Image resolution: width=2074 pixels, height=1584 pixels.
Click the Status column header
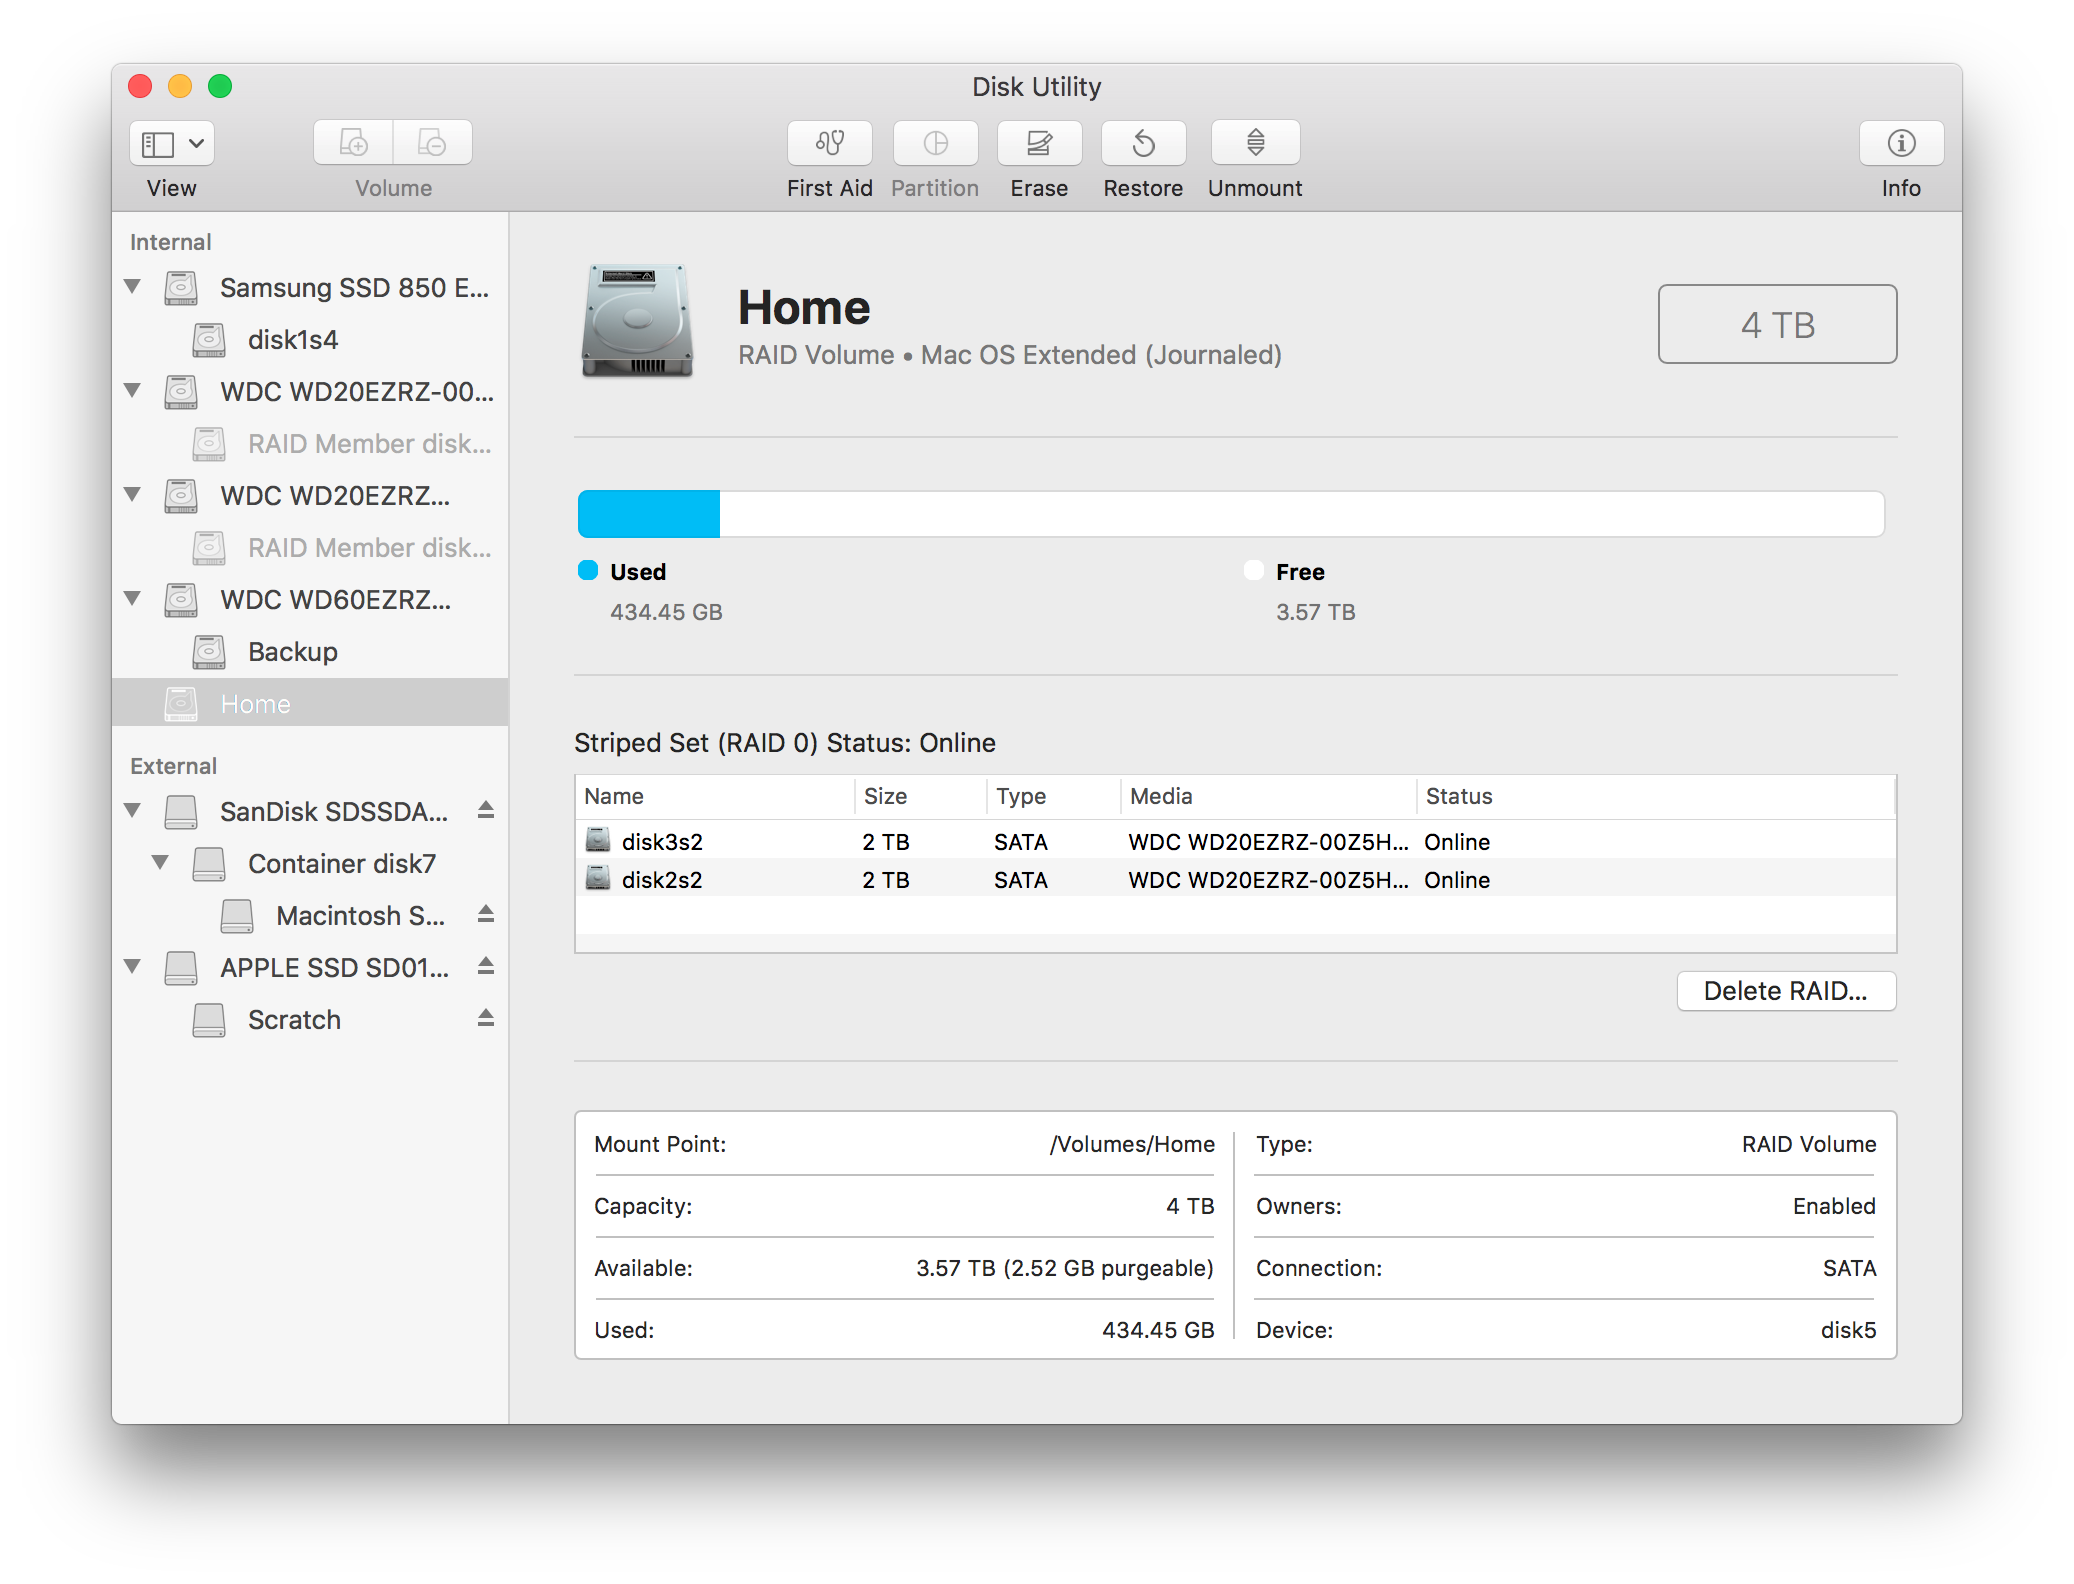point(1656,796)
